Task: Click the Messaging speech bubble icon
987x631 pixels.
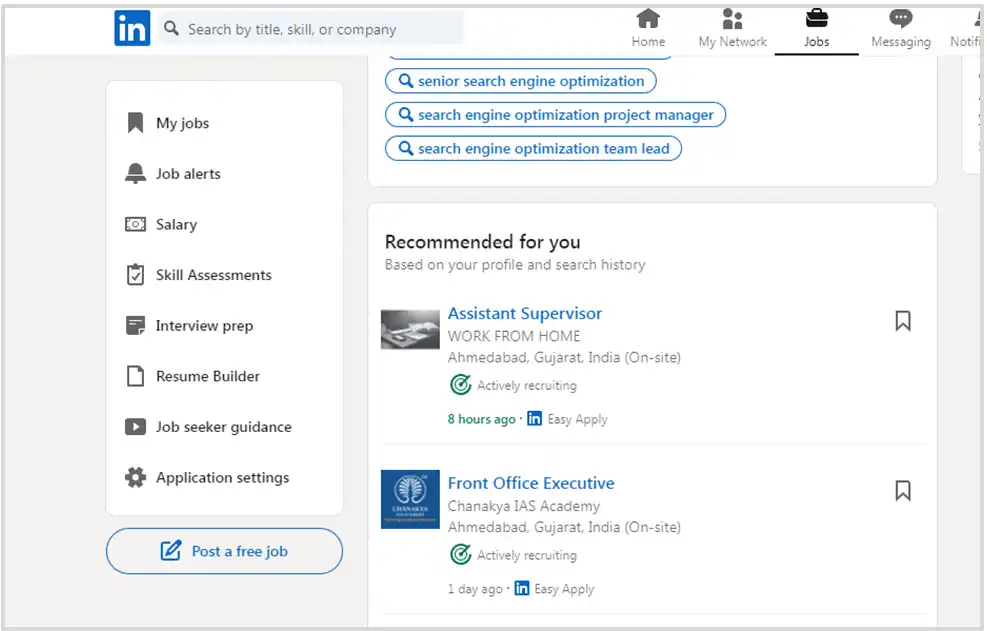Action: (901, 19)
